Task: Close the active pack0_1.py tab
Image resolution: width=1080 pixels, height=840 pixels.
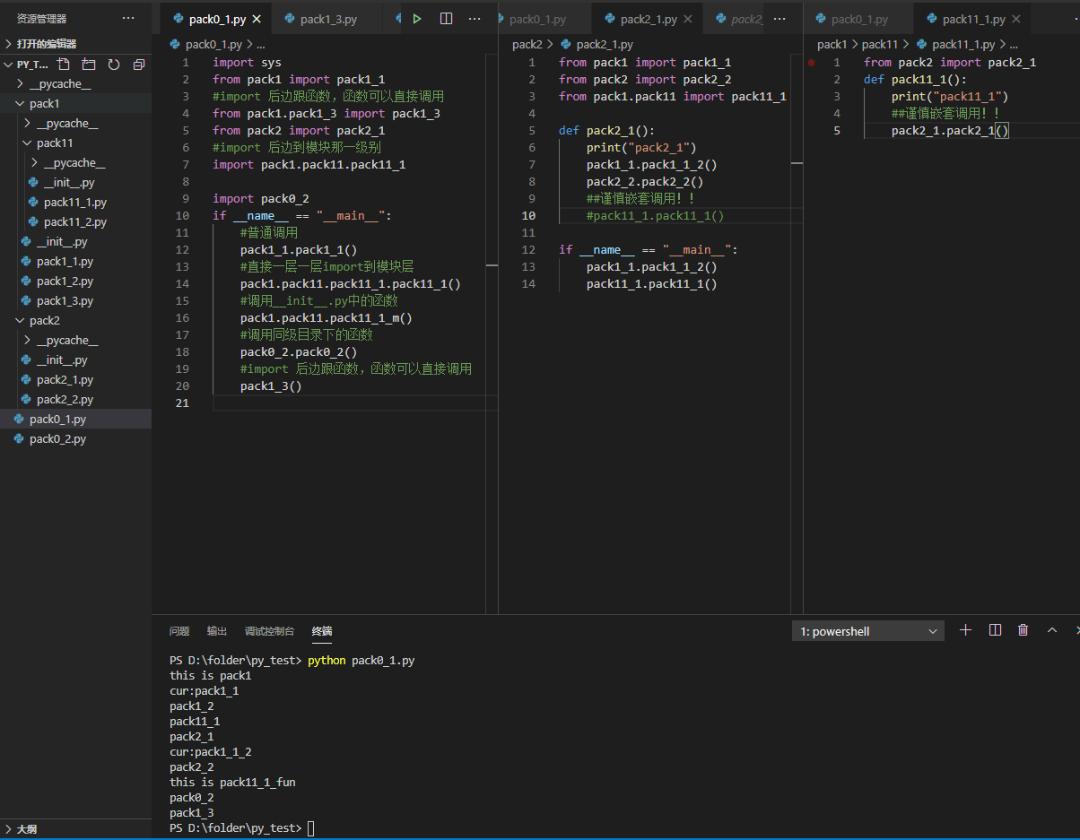Action: pos(257,19)
